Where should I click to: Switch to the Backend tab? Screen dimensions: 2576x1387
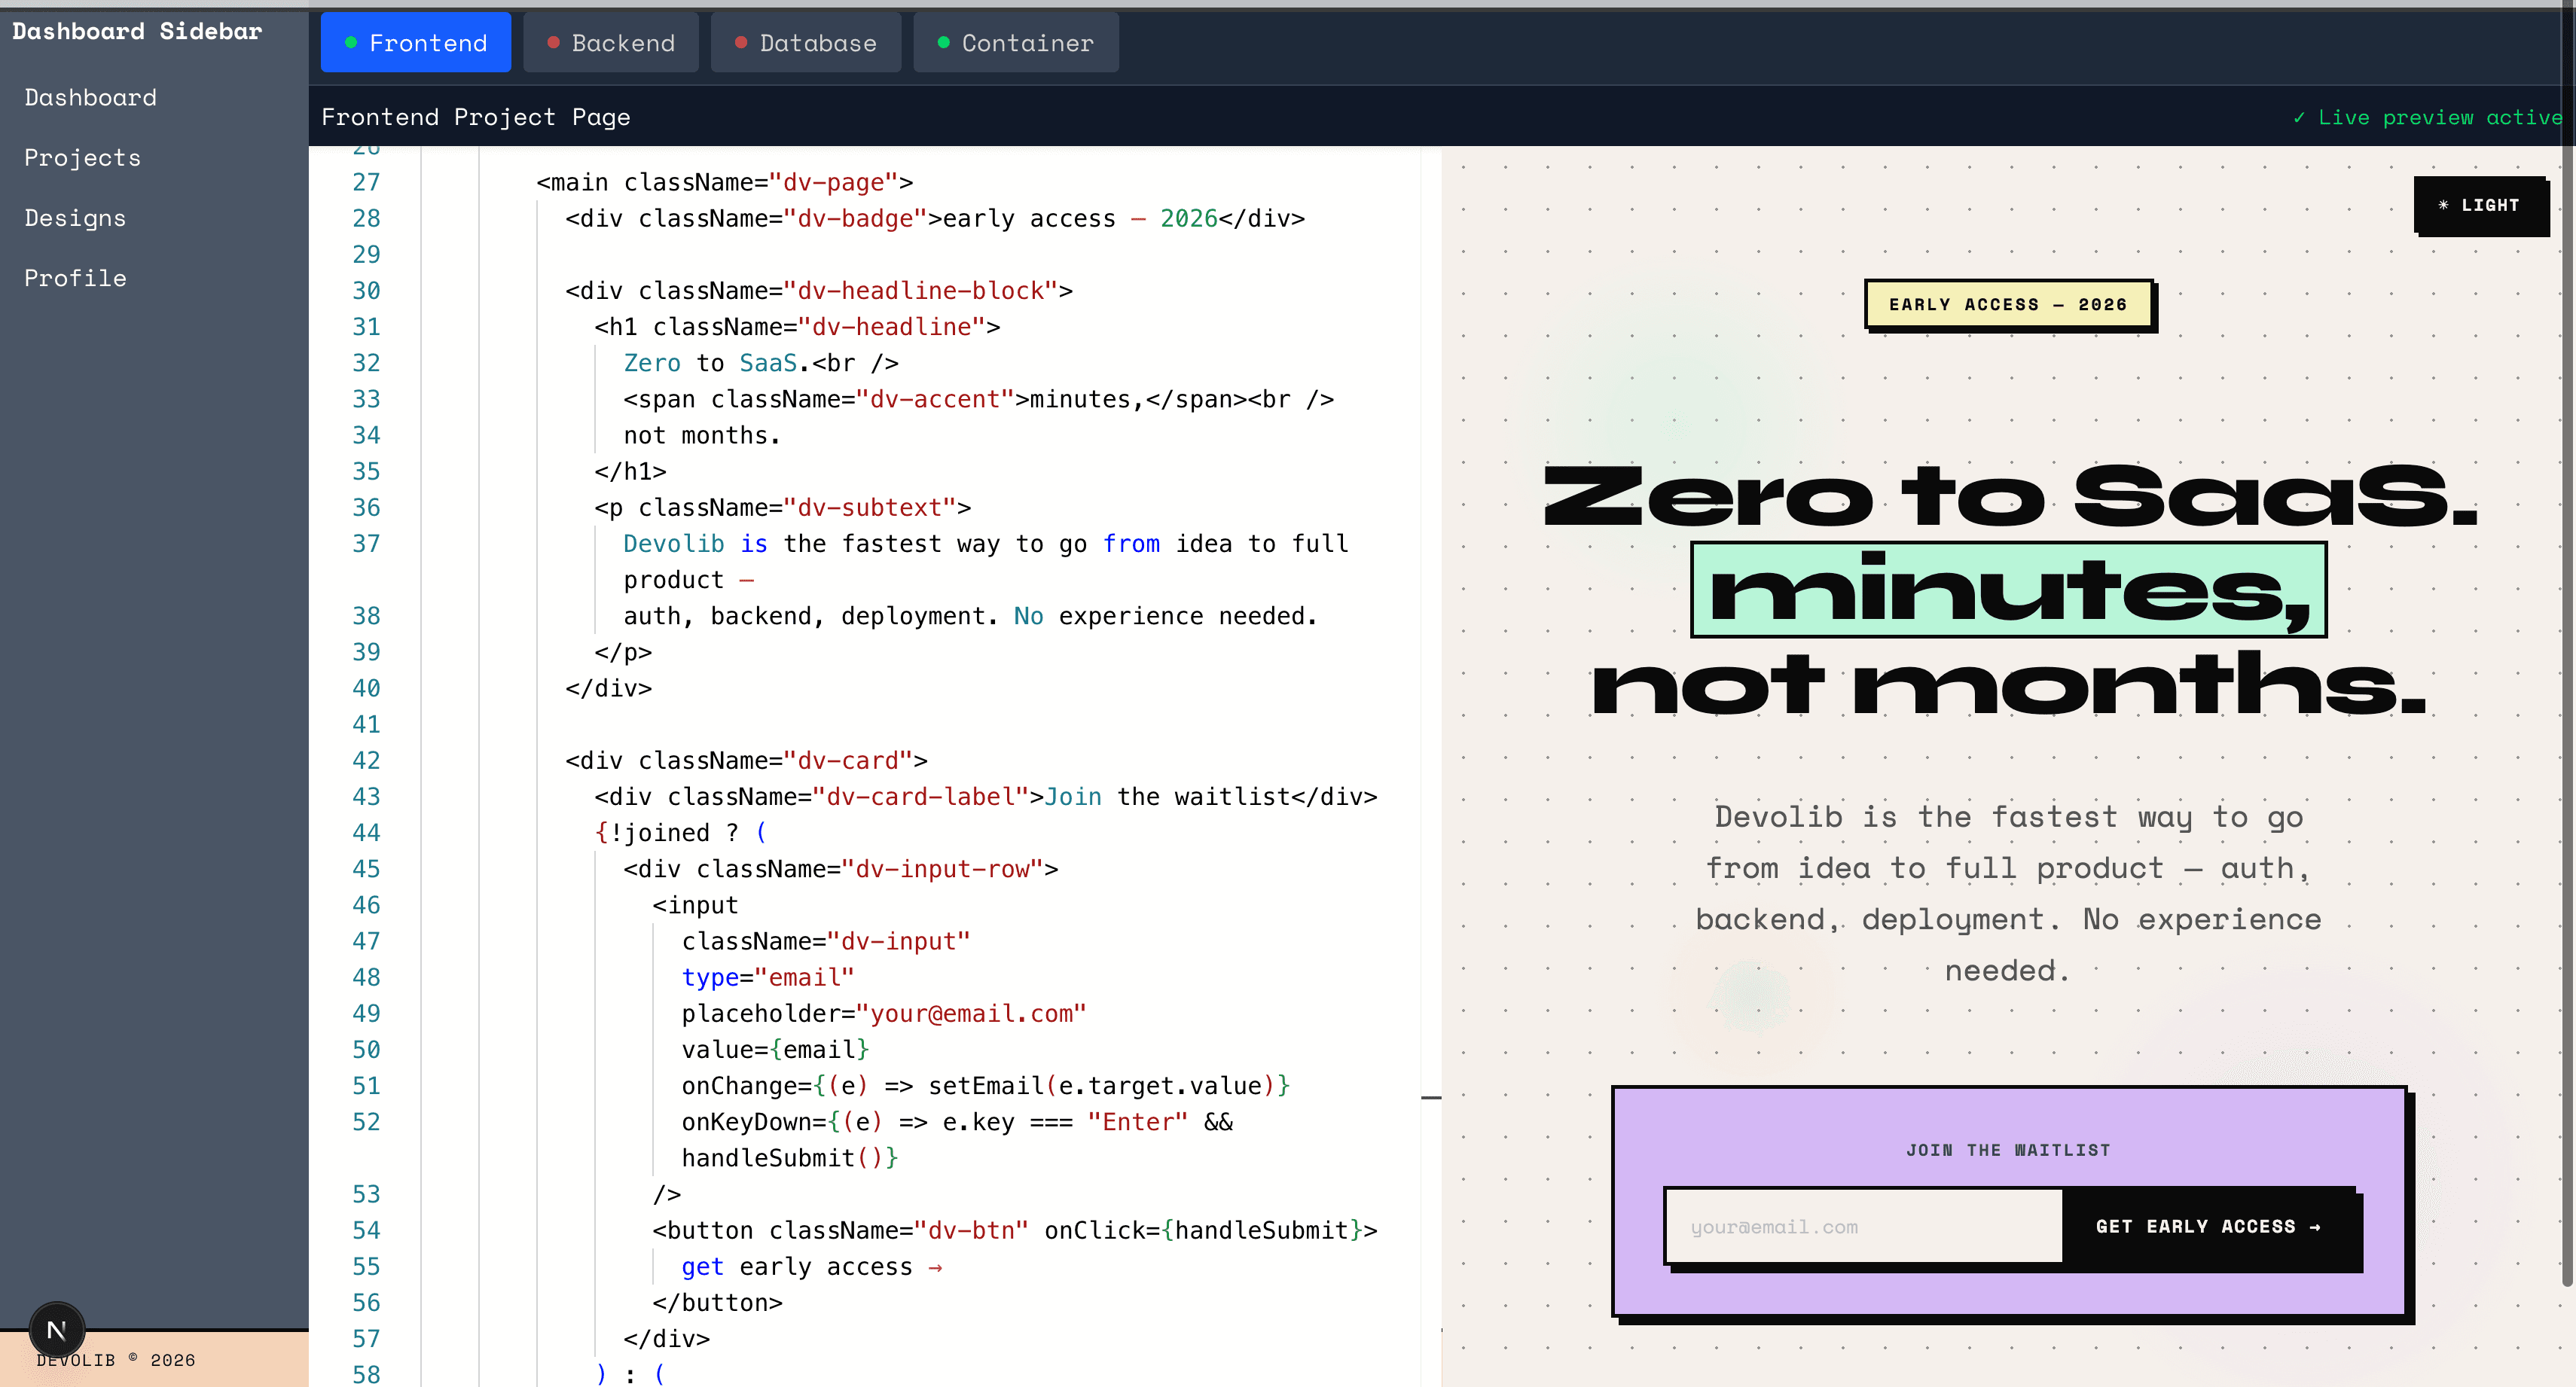(x=611, y=42)
